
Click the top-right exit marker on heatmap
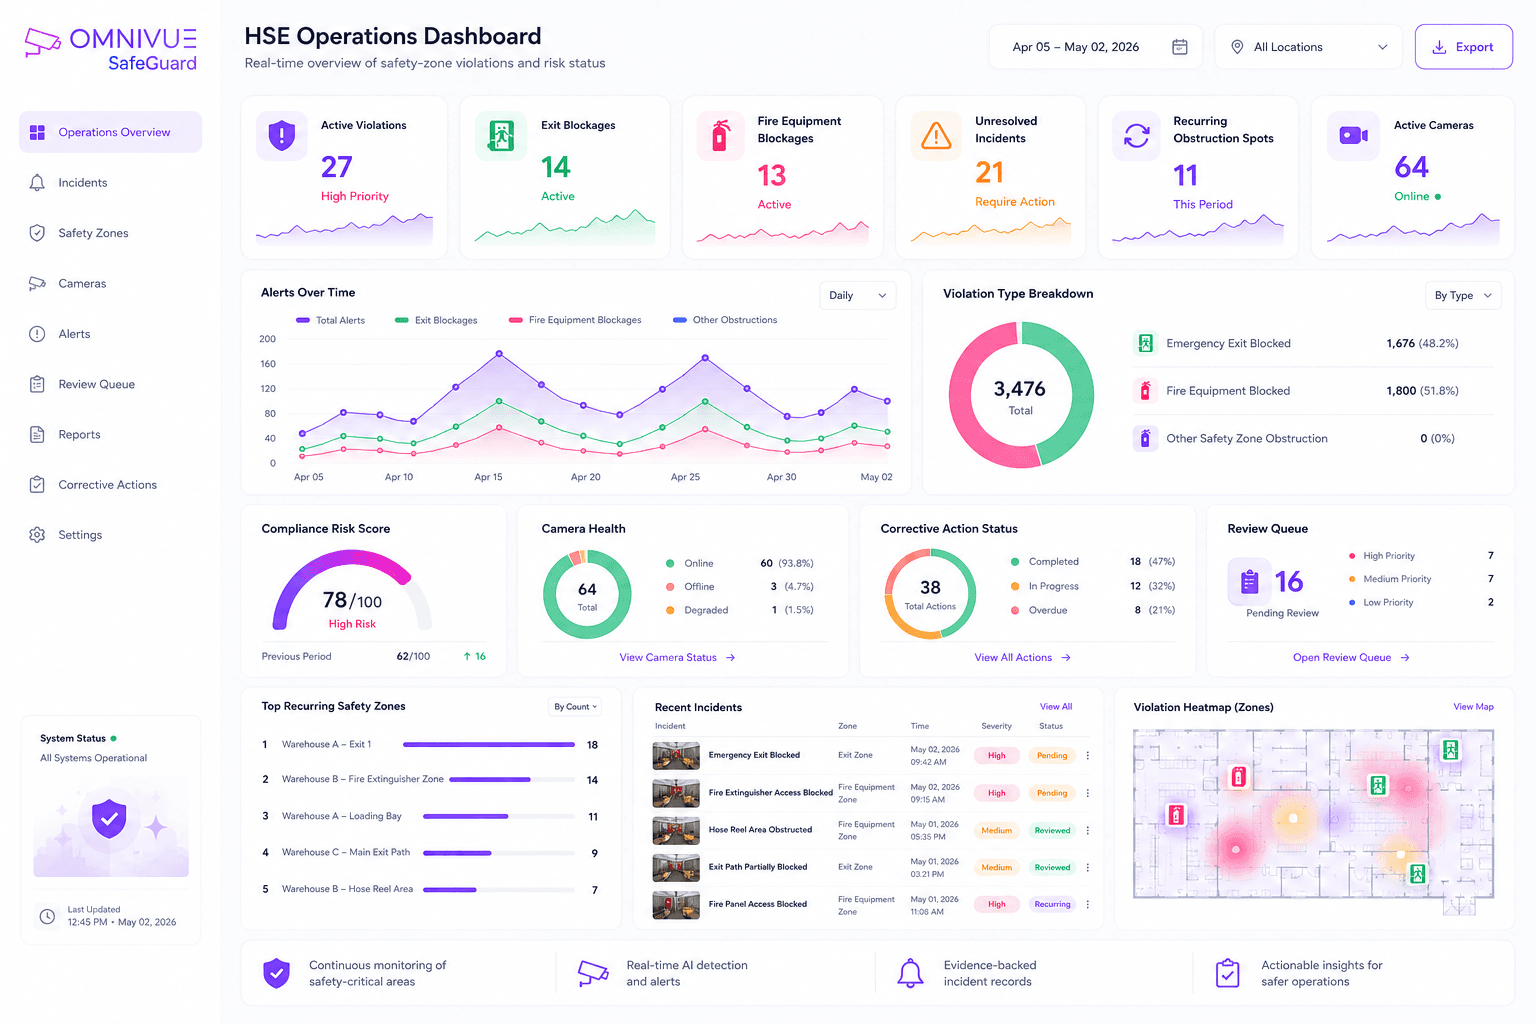1450,750
